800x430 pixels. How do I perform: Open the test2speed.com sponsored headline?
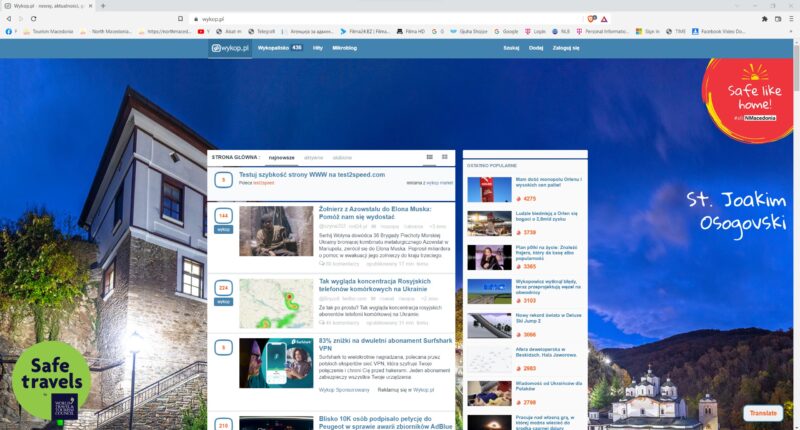click(312, 174)
